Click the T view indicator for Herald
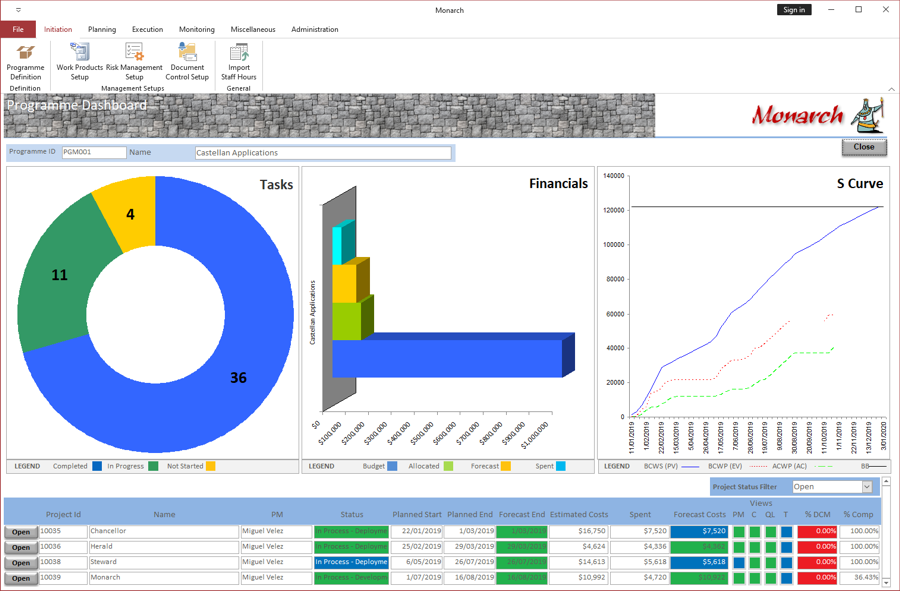 786,547
